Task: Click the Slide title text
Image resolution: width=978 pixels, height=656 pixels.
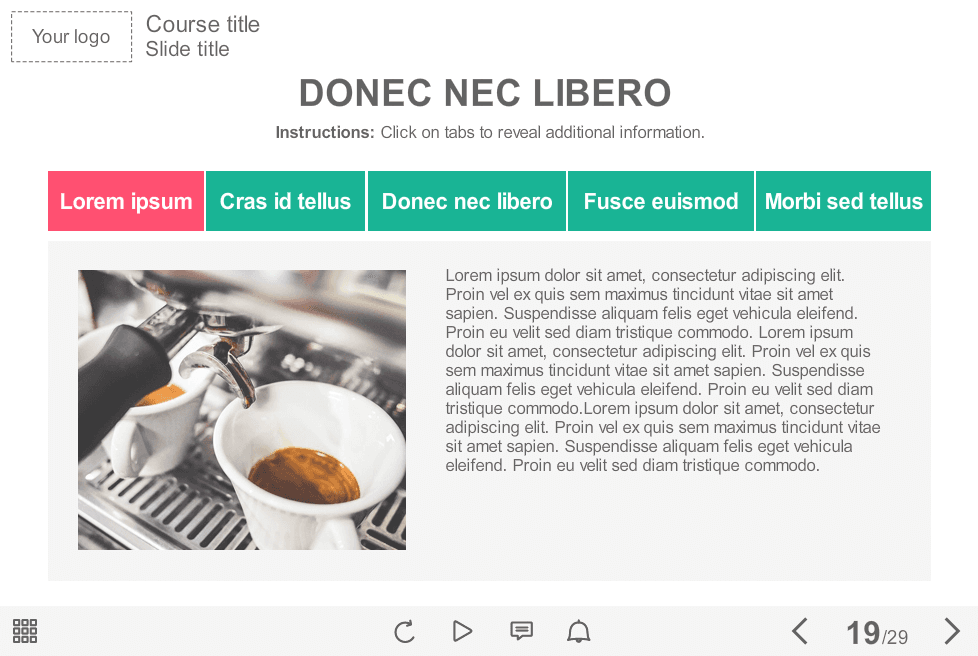Action: click(x=188, y=49)
